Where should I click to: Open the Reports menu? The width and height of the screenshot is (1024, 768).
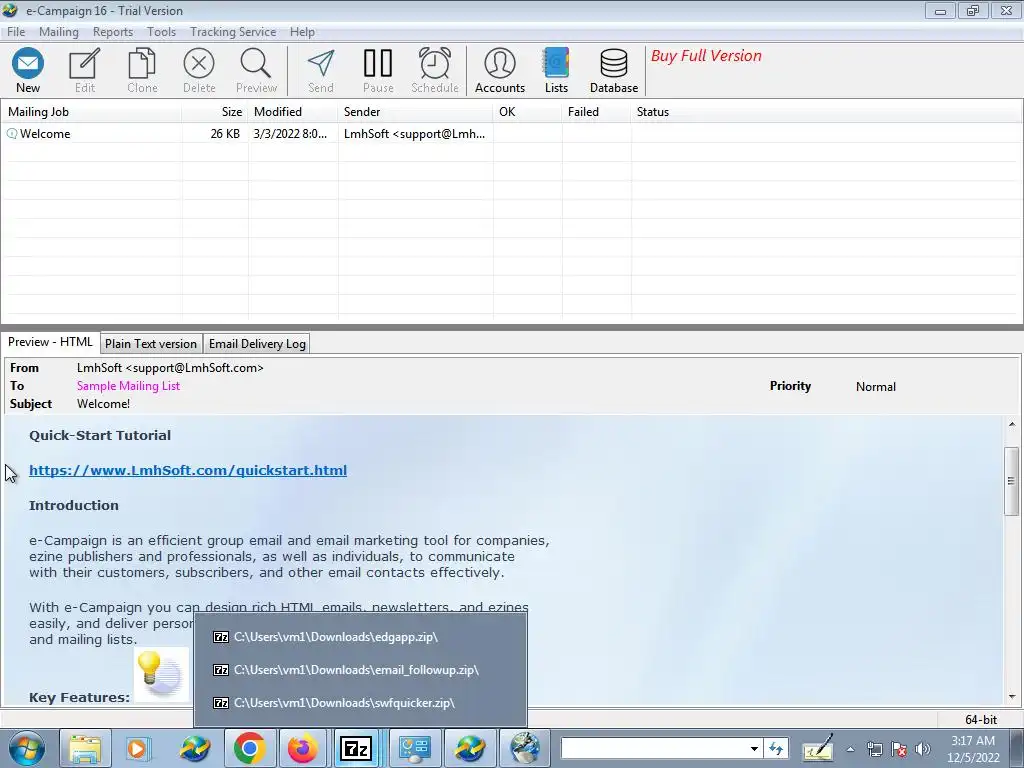(x=112, y=31)
